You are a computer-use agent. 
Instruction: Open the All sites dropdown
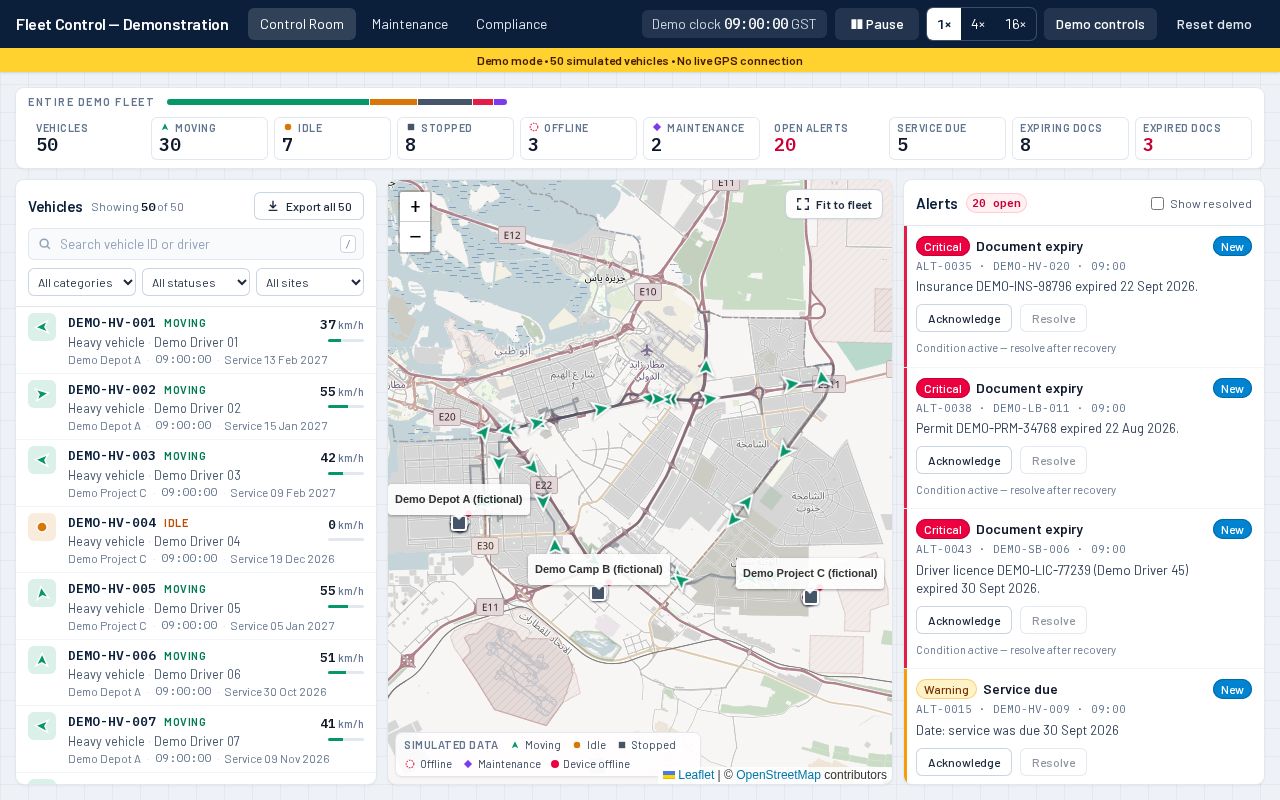[x=310, y=283]
